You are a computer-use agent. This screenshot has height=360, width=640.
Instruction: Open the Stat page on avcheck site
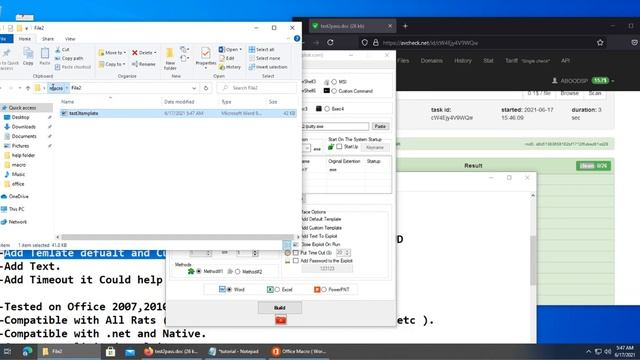489,60
